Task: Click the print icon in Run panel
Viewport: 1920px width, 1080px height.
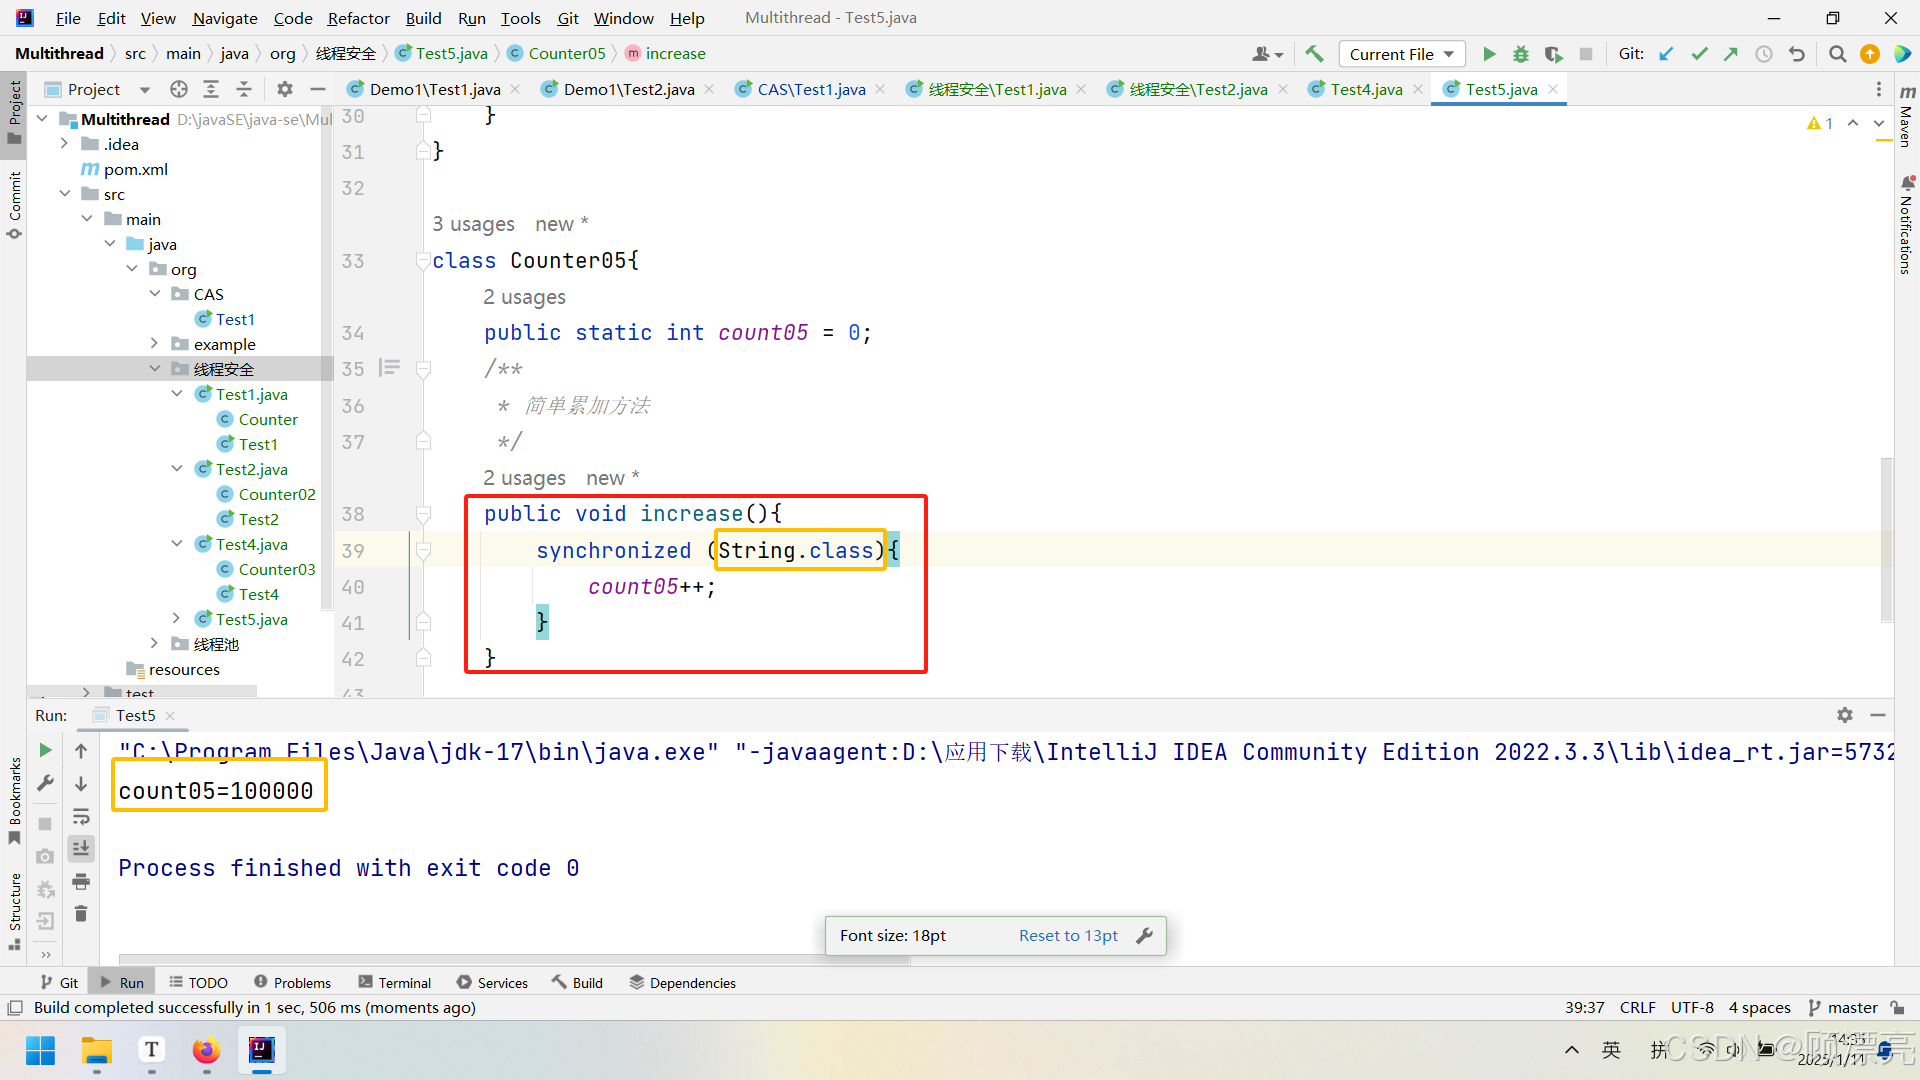Action: pos(81,882)
